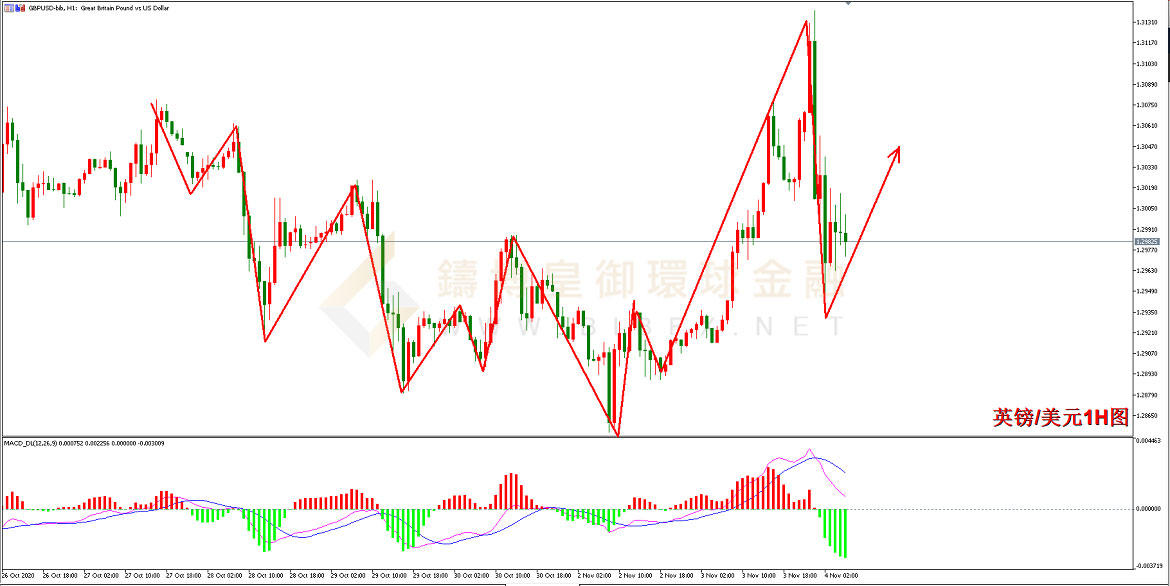1170x586 pixels.
Task: Click the MACD 0.004463 upper scale label
Action: (1149, 441)
